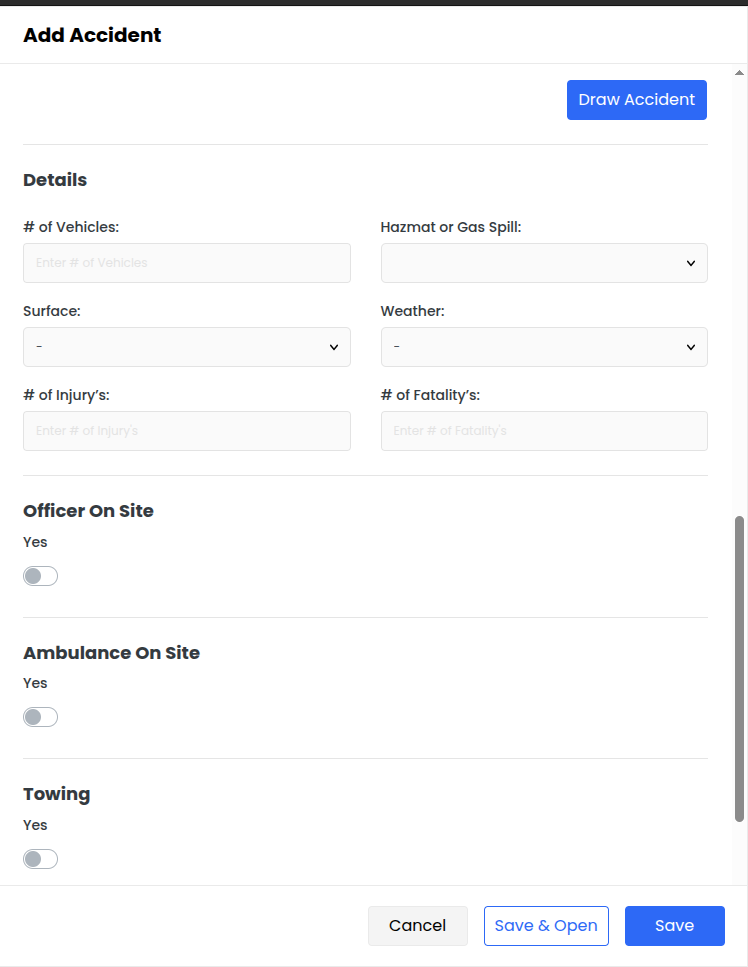
Task: Select the # of Fatality's input box
Action: click(x=544, y=431)
